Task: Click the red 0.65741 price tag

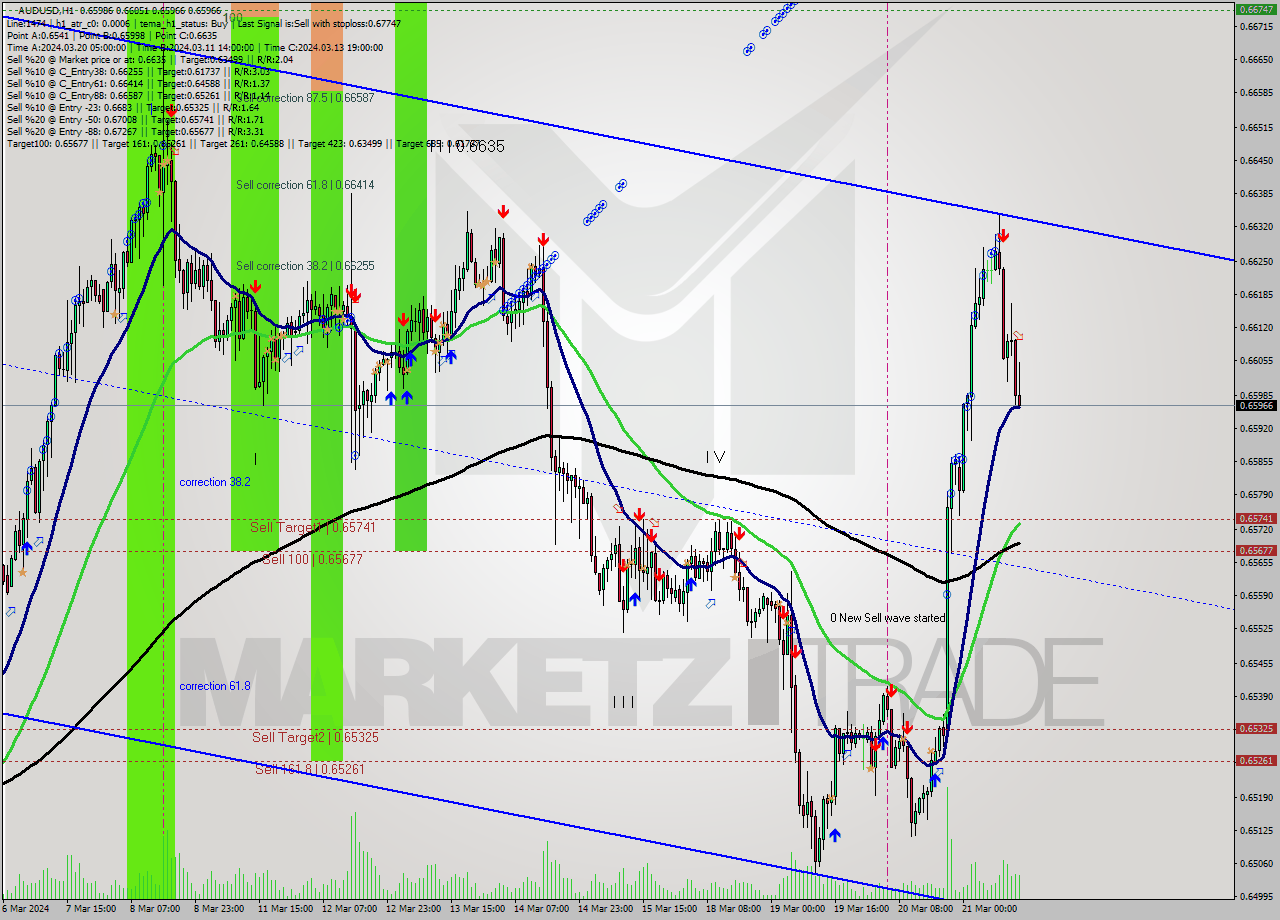Action: click(x=1257, y=518)
